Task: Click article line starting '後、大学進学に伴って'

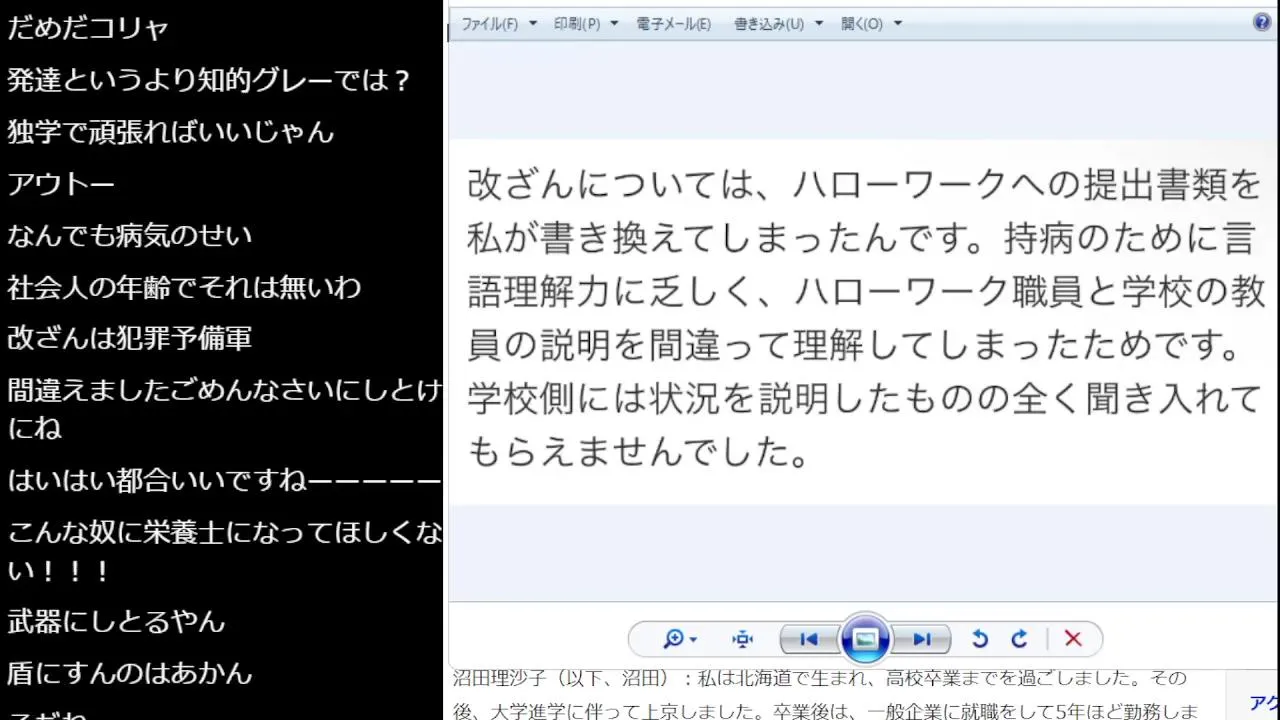Action: tap(825, 711)
